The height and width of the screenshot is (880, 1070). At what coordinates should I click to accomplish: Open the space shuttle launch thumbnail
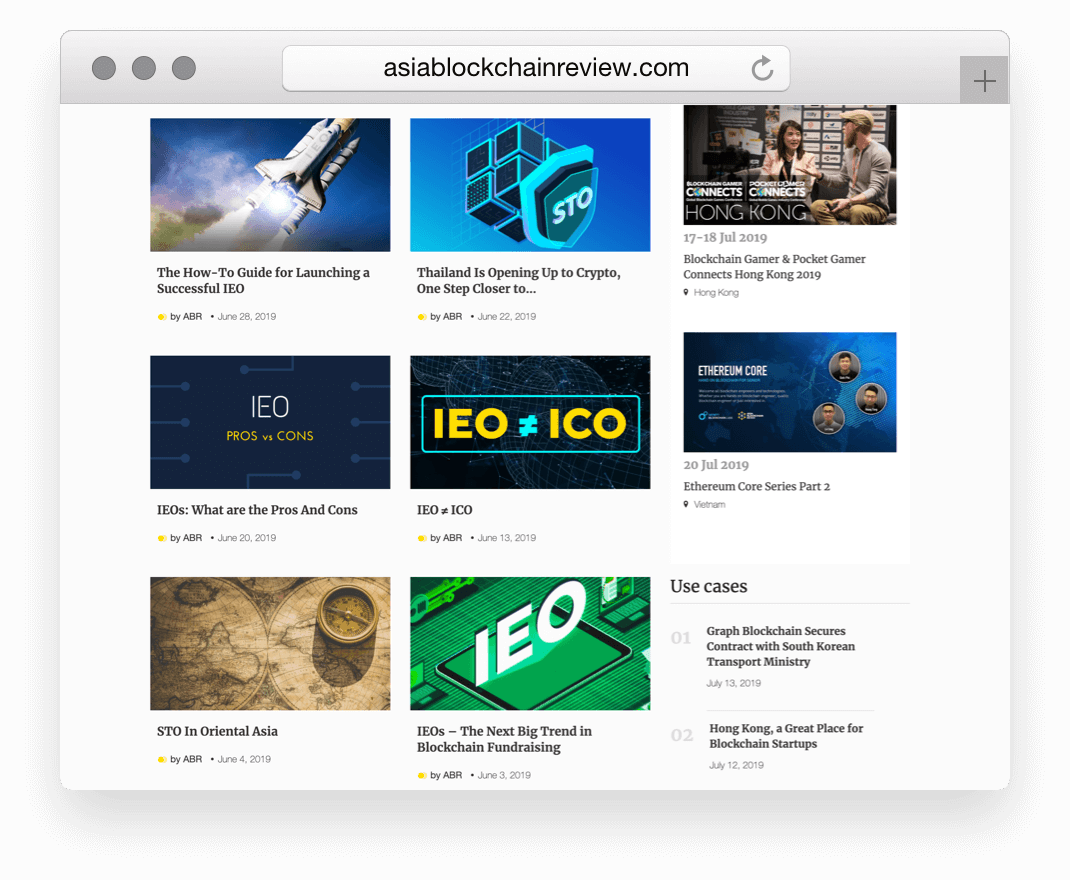(270, 185)
